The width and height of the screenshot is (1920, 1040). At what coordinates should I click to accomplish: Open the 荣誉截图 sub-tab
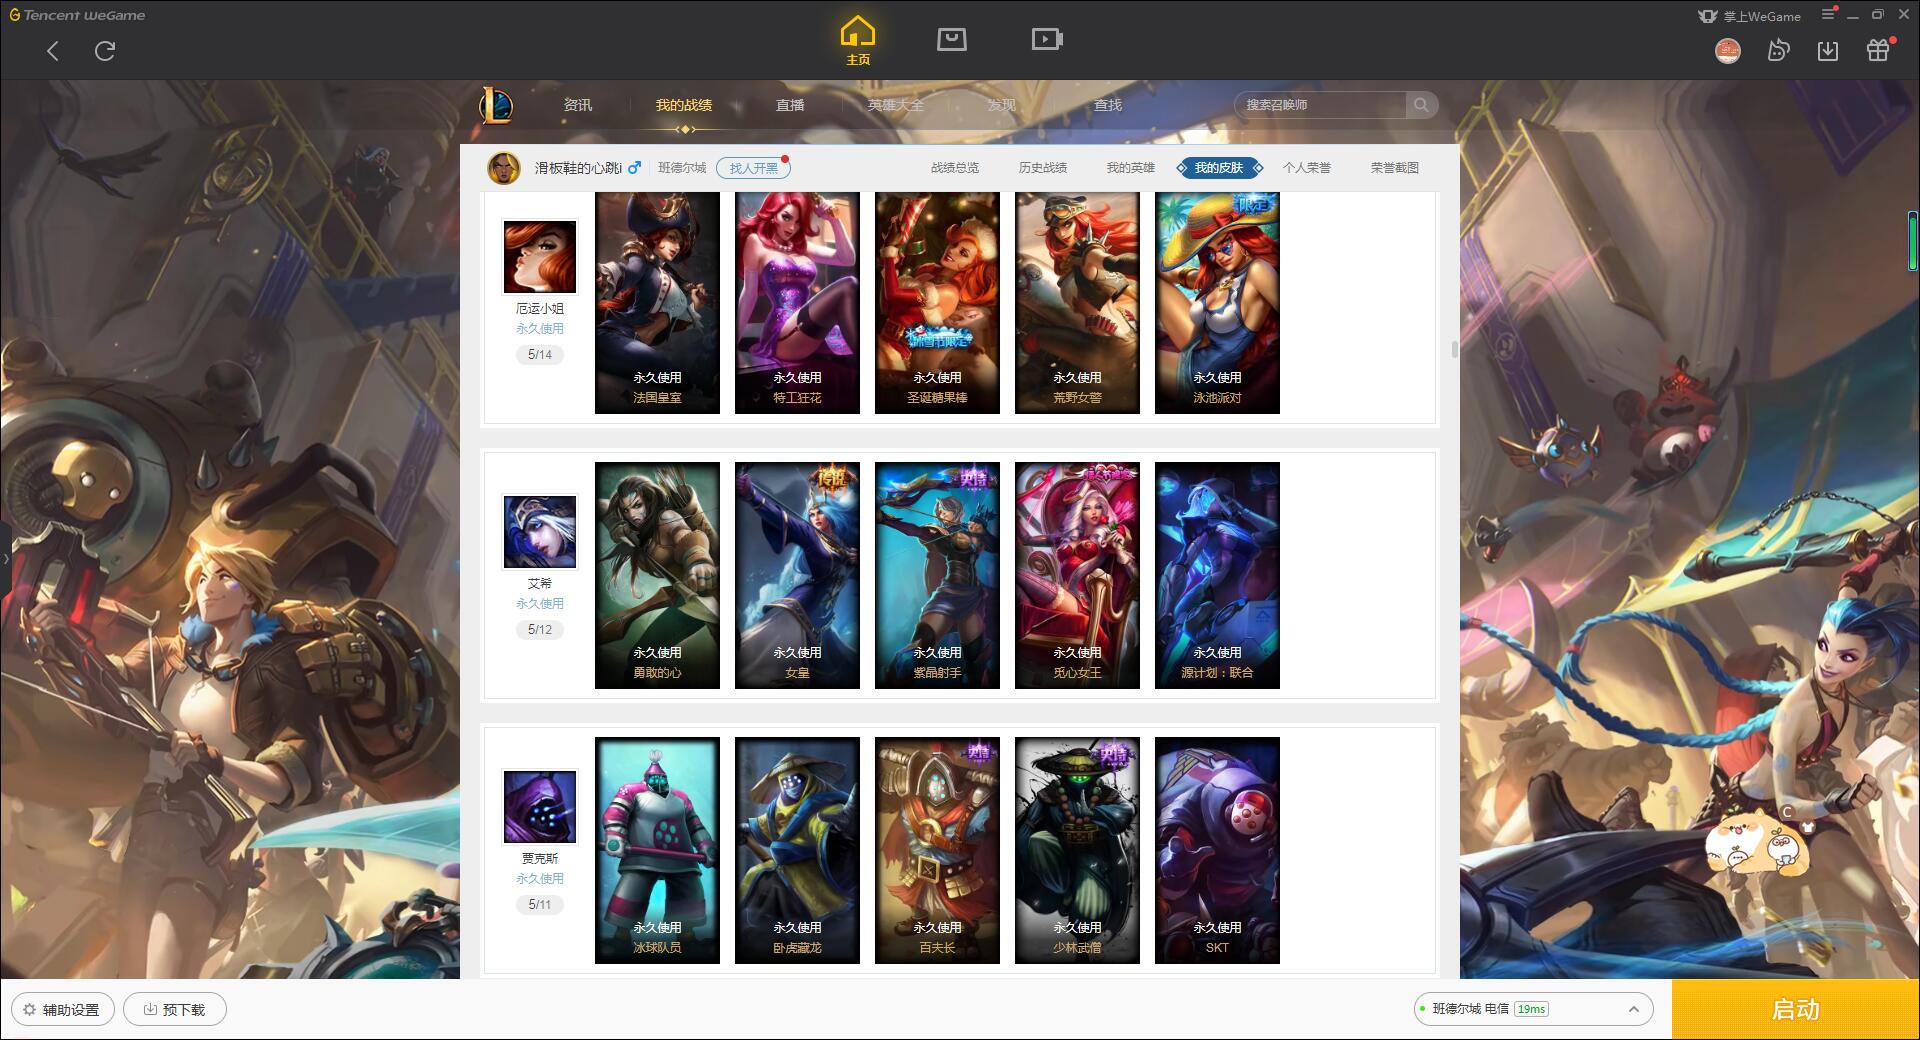[1395, 168]
